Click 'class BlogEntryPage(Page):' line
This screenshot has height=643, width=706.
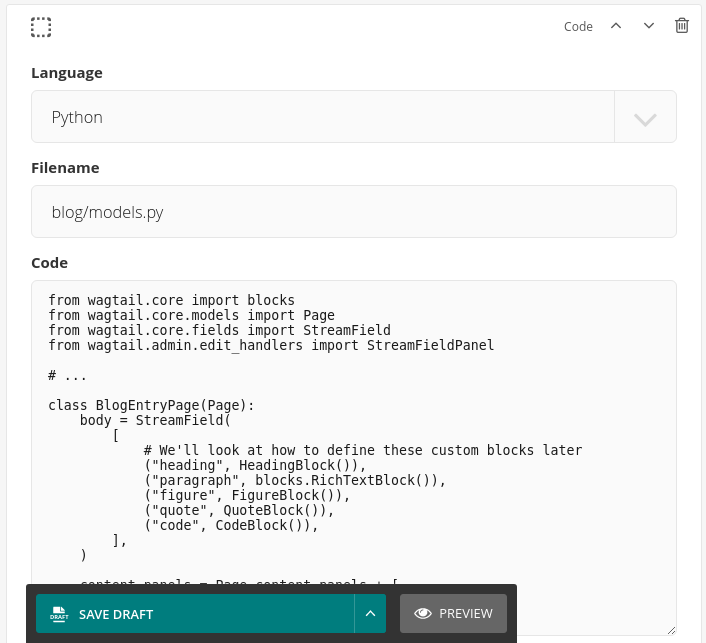click(x=151, y=405)
